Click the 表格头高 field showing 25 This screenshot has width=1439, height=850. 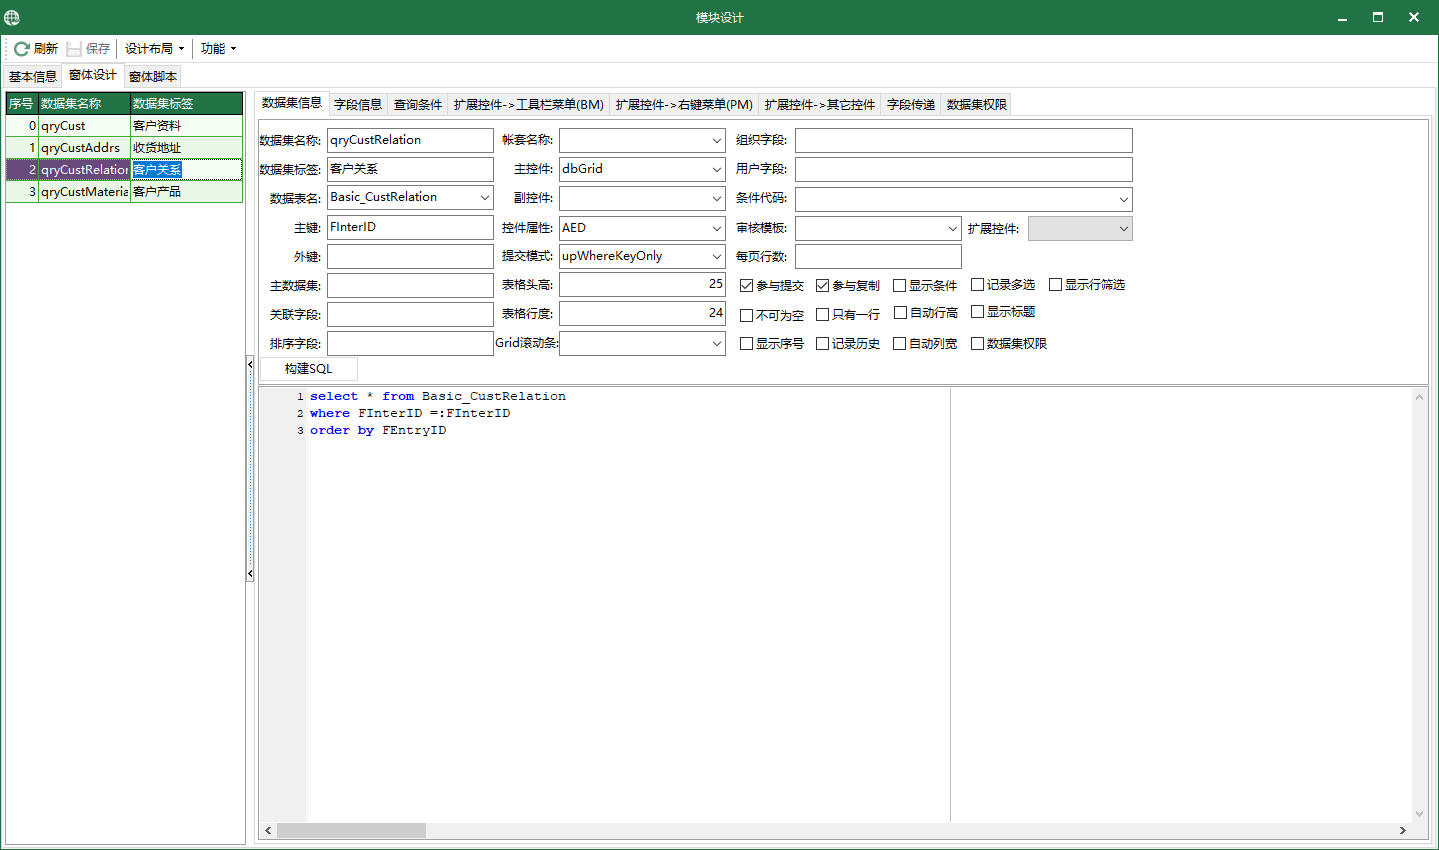point(642,285)
